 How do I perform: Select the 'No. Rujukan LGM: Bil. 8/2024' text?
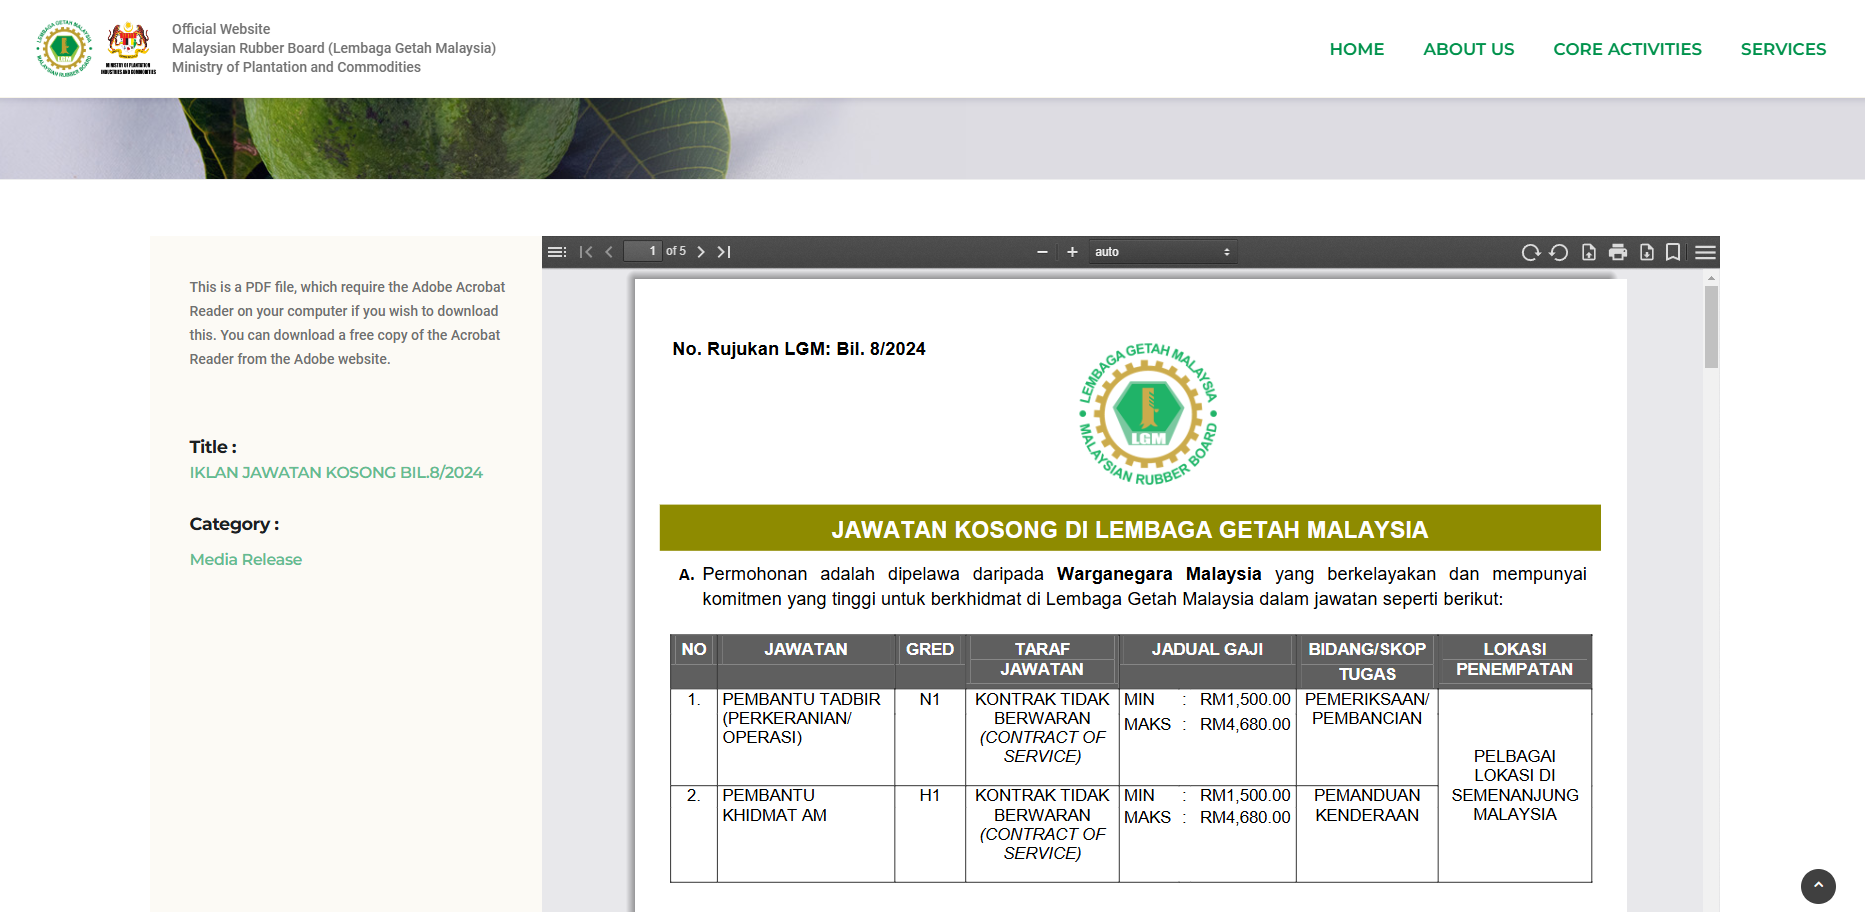(799, 349)
